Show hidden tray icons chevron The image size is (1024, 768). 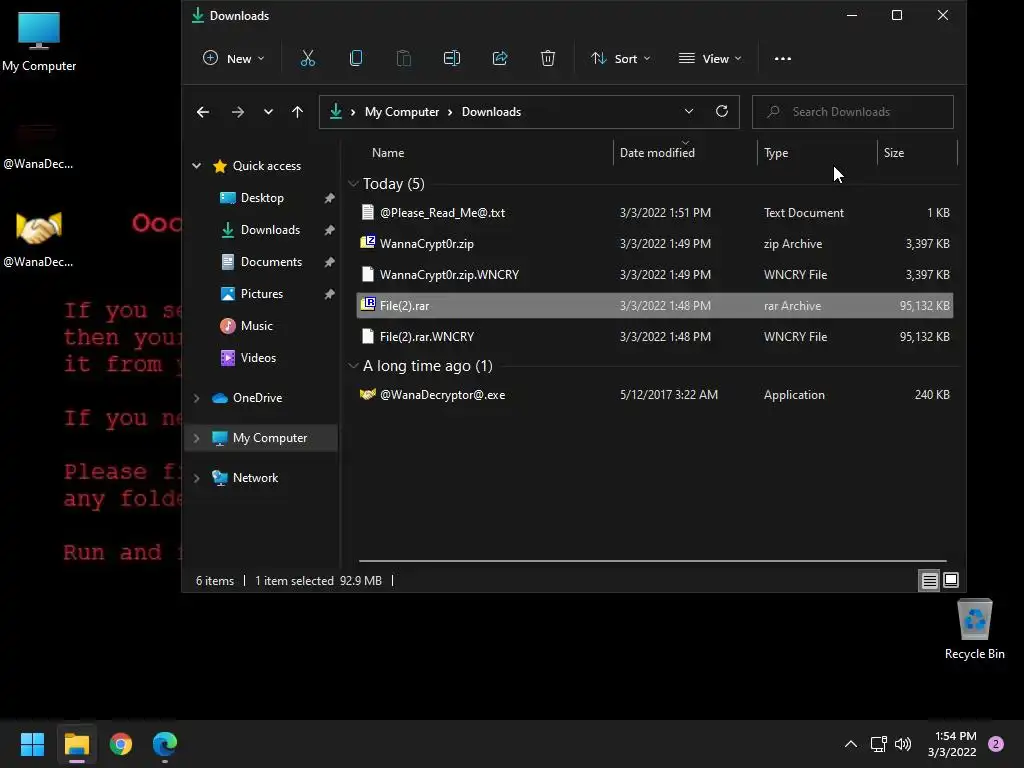point(851,744)
